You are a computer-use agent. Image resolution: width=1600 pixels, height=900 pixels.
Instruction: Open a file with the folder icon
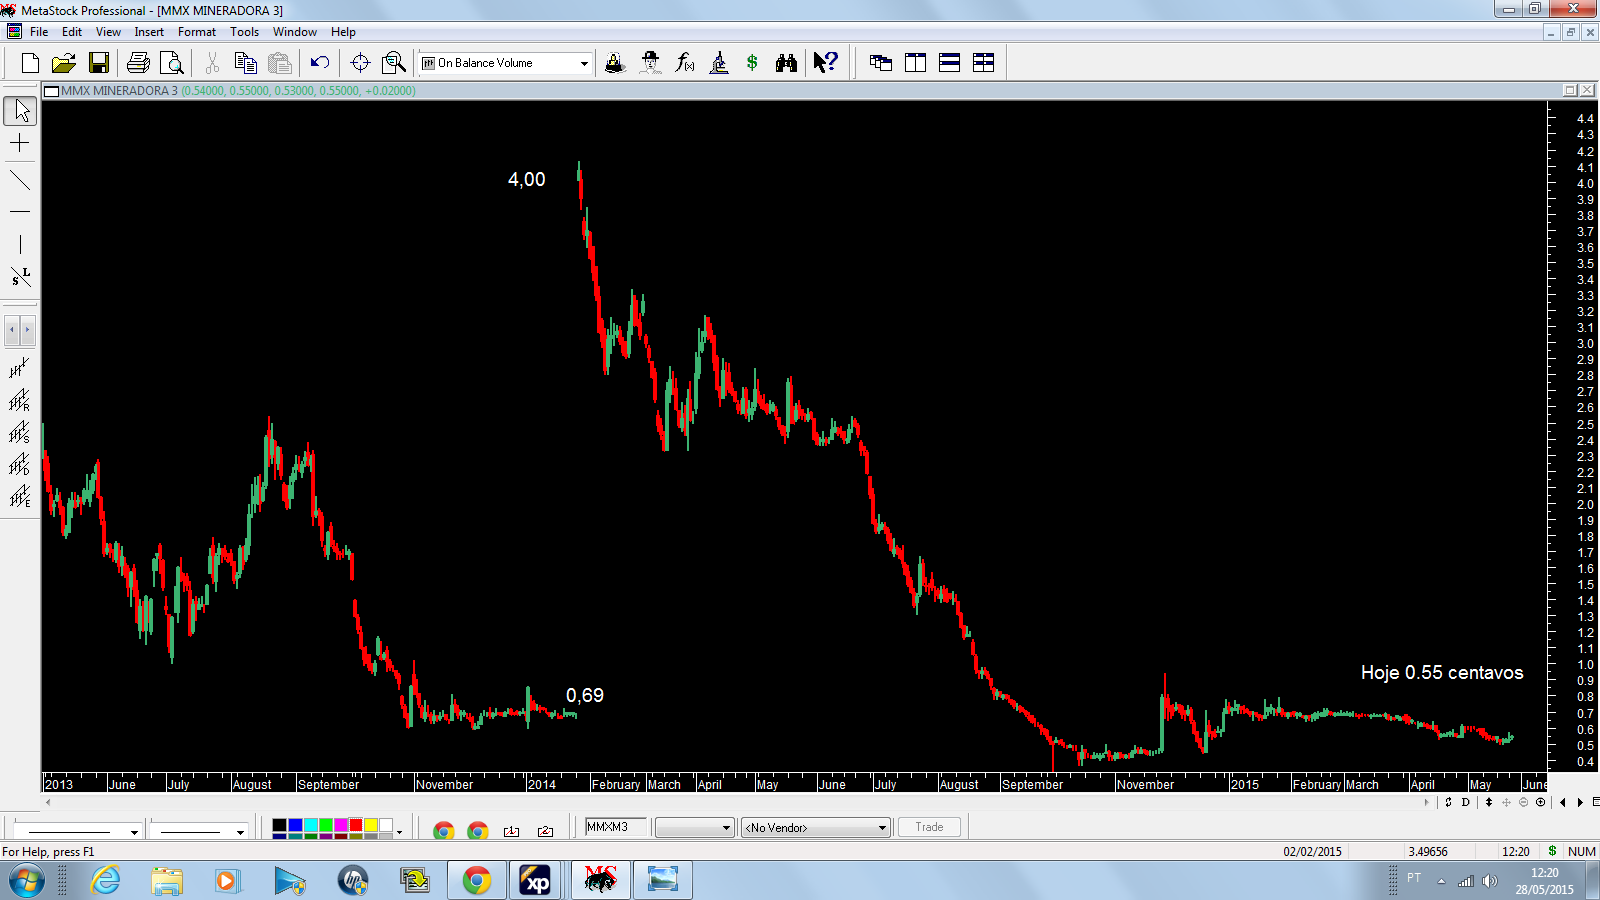coord(64,63)
